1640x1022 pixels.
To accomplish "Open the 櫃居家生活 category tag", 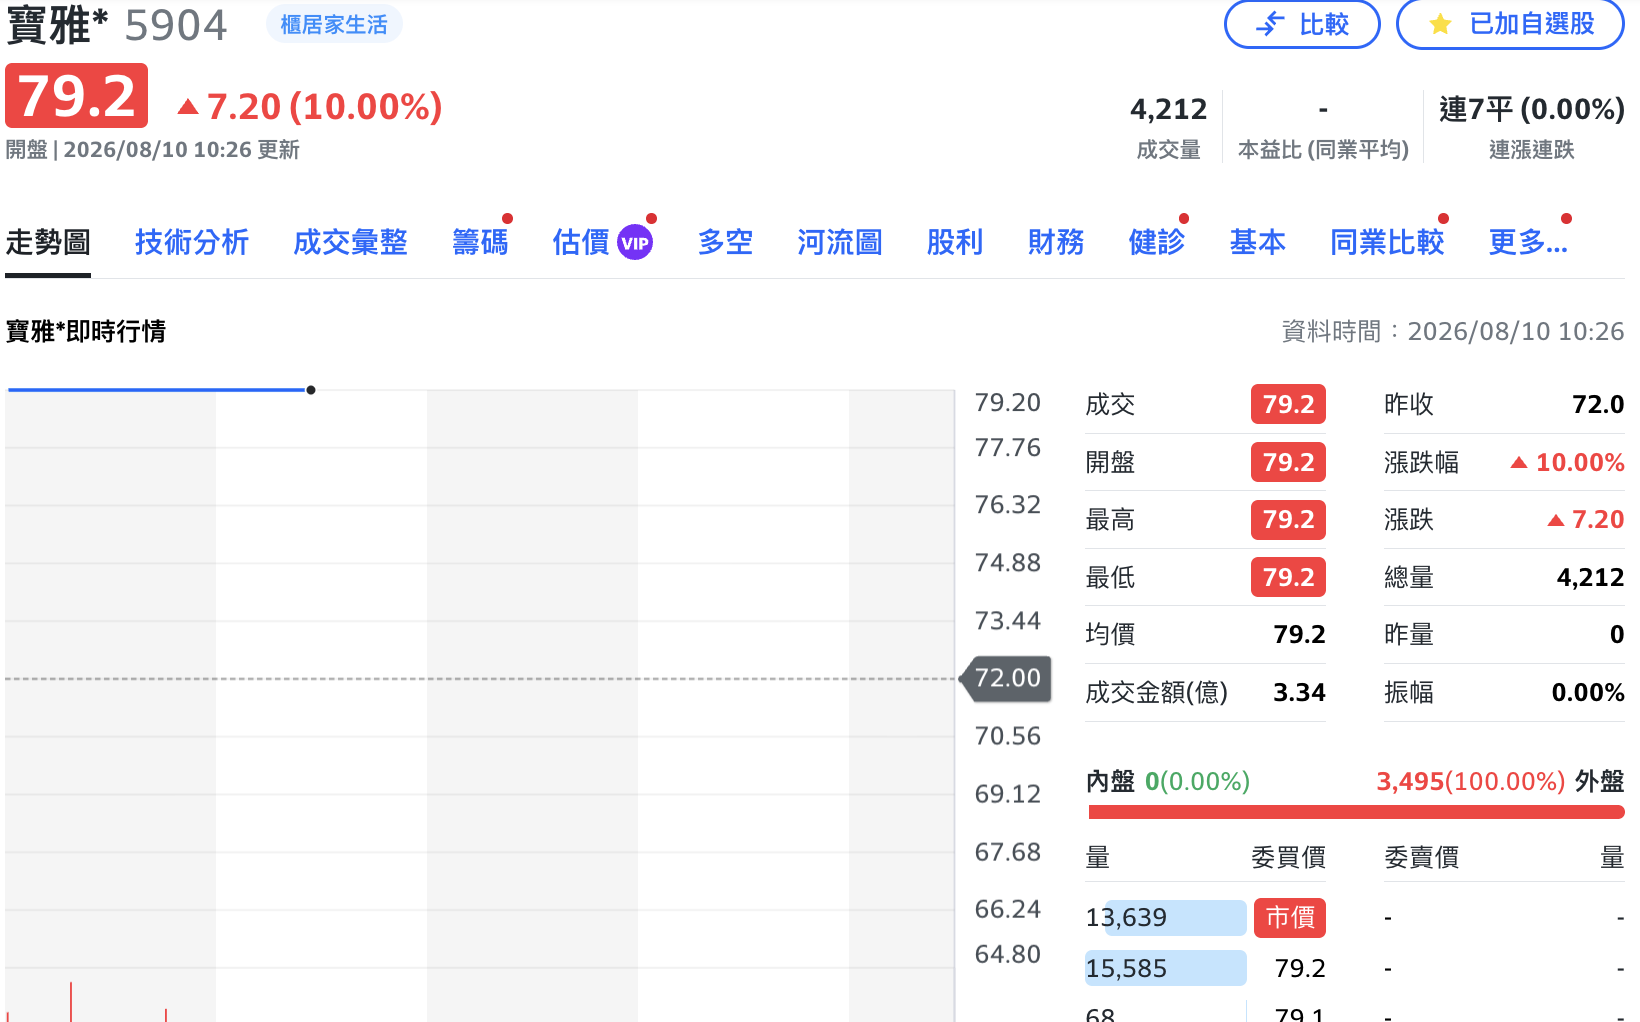I will [x=334, y=25].
